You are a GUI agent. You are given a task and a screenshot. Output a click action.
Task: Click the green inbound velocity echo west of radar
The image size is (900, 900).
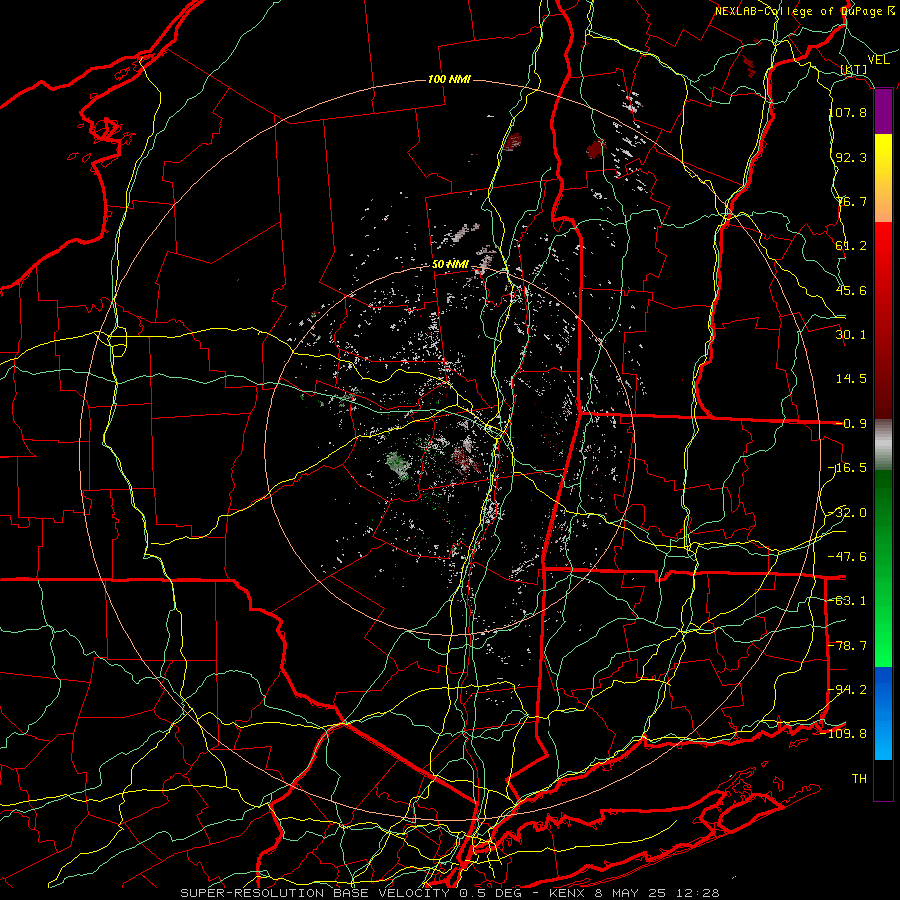point(398,465)
